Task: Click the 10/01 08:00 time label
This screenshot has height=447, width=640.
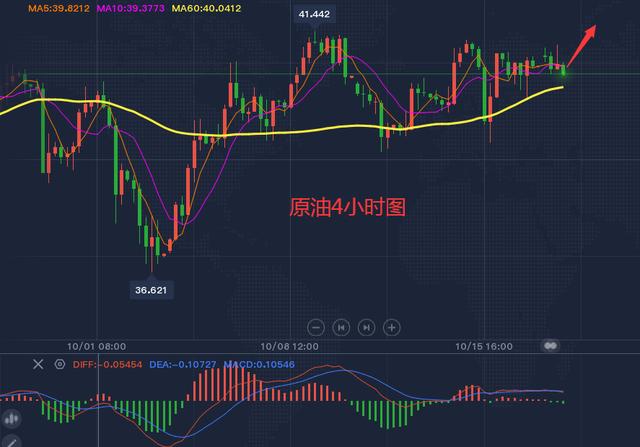Action: (x=96, y=347)
